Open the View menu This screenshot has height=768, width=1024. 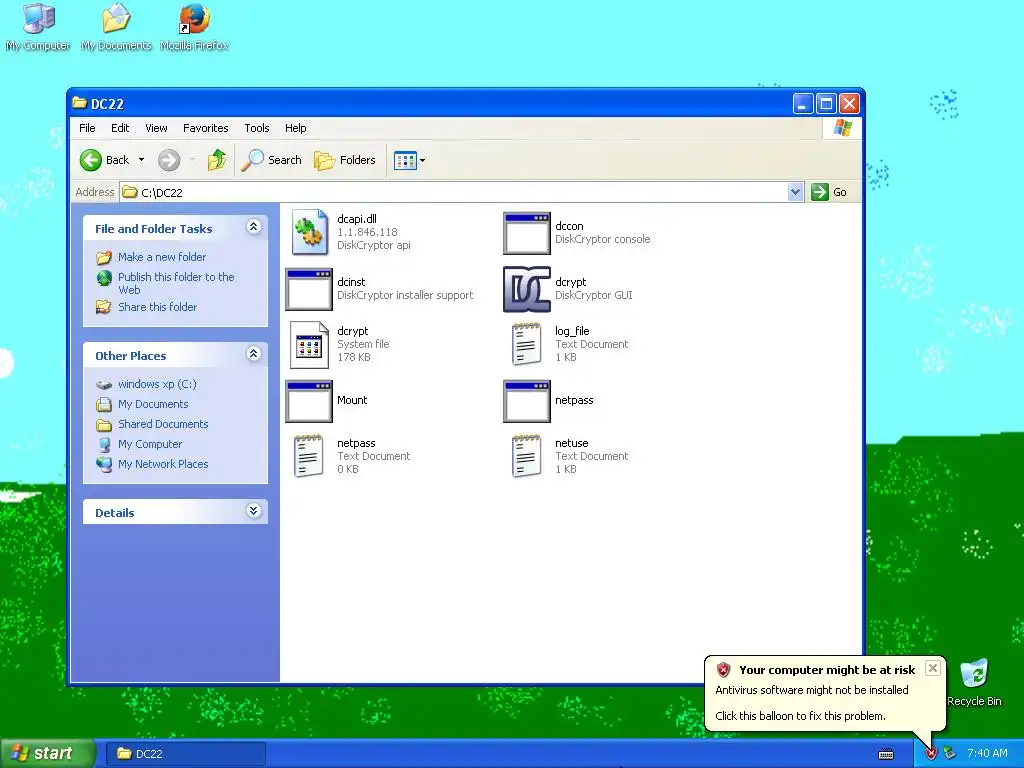coord(156,128)
